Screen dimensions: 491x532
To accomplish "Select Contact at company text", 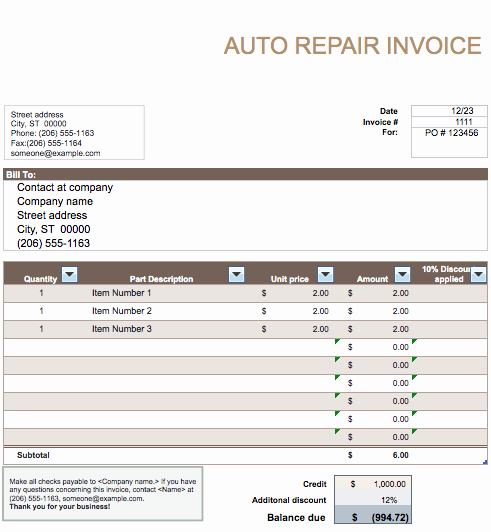I will 65,187.
